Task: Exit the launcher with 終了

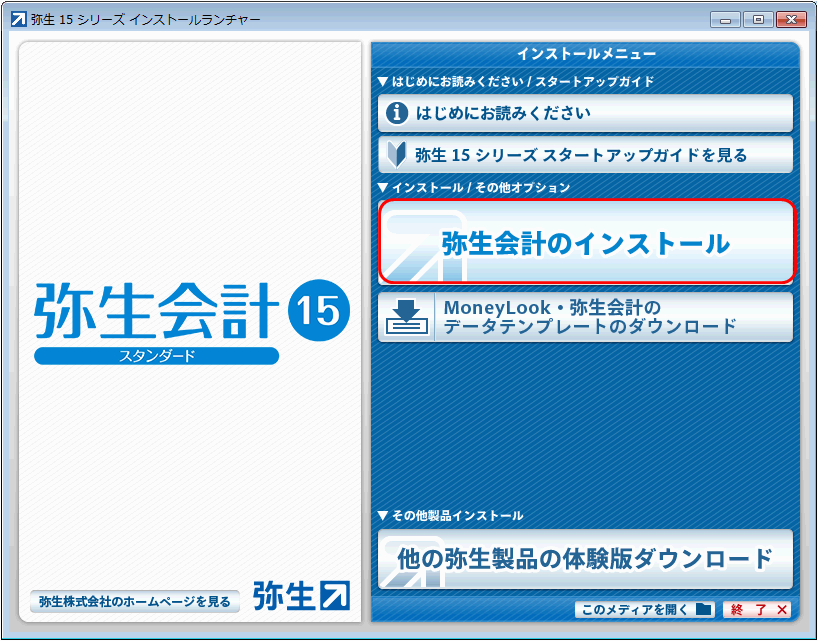Action: pyautogui.click(x=757, y=610)
